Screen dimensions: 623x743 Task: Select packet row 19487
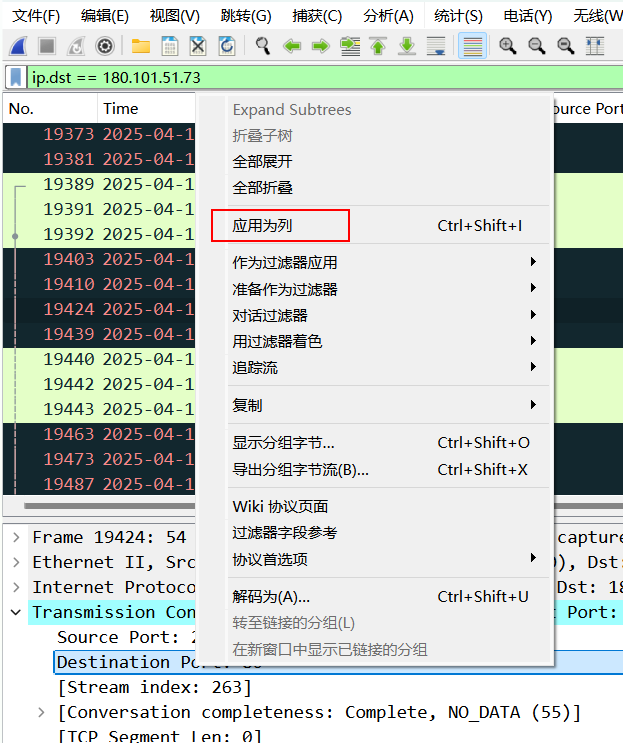coord(99,484)
